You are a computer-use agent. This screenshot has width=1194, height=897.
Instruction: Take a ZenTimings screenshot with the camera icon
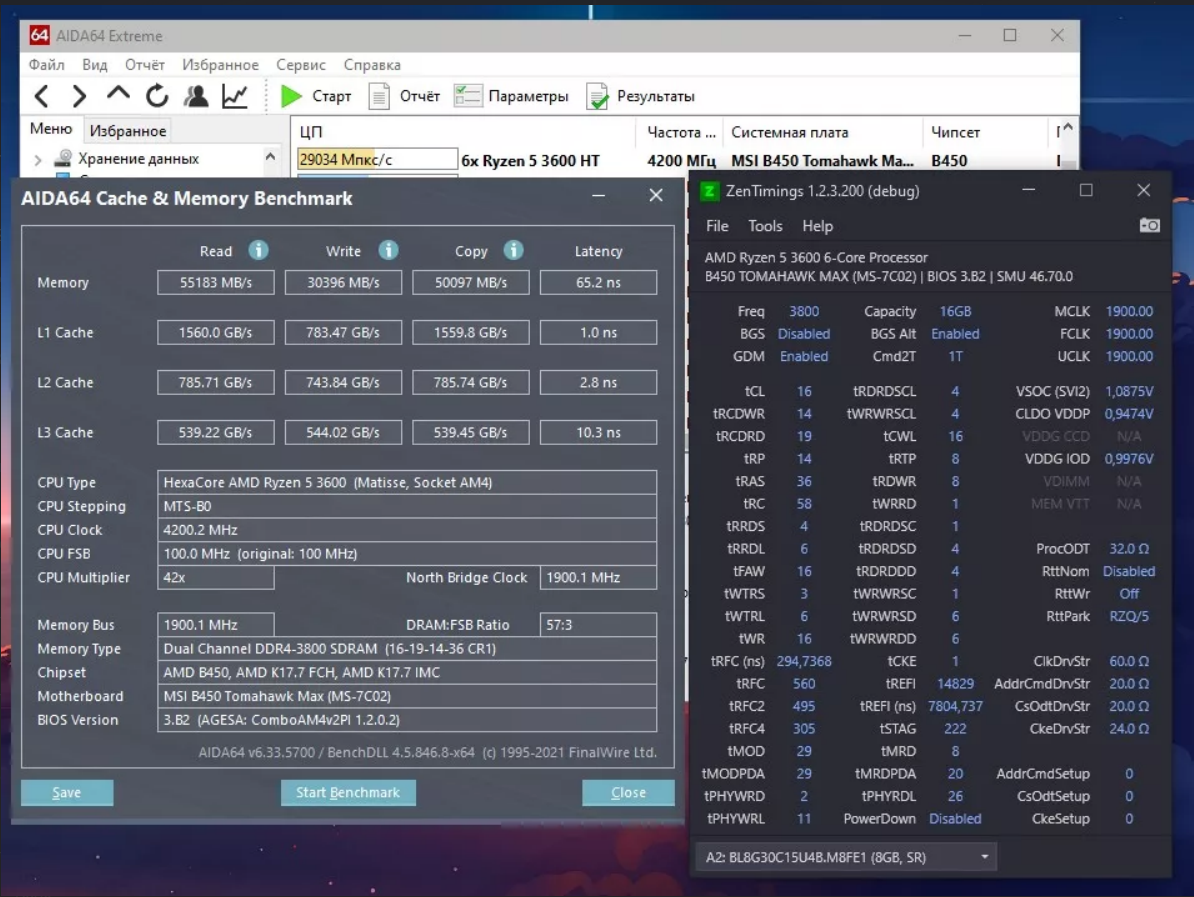pos(1149,225)
